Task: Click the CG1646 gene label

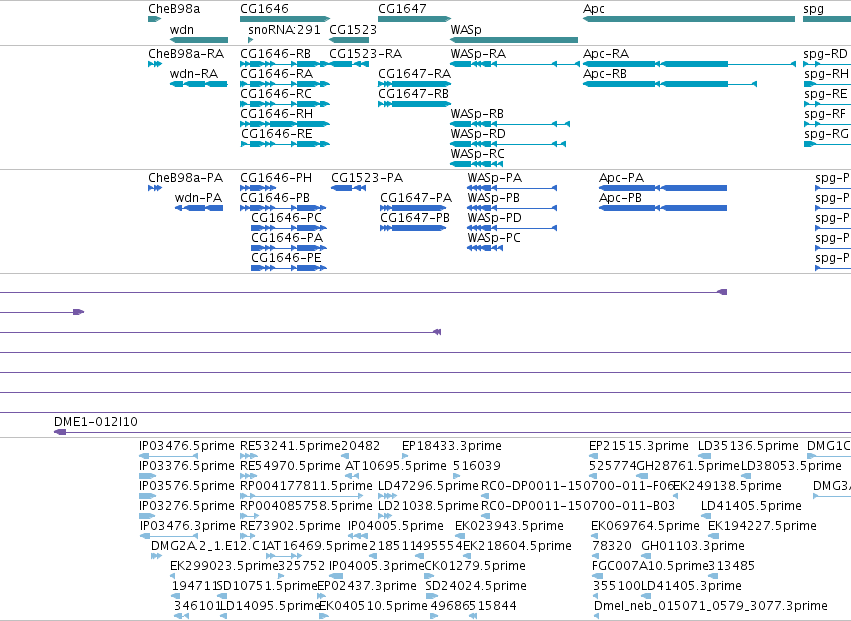Action: pos(264,9)
